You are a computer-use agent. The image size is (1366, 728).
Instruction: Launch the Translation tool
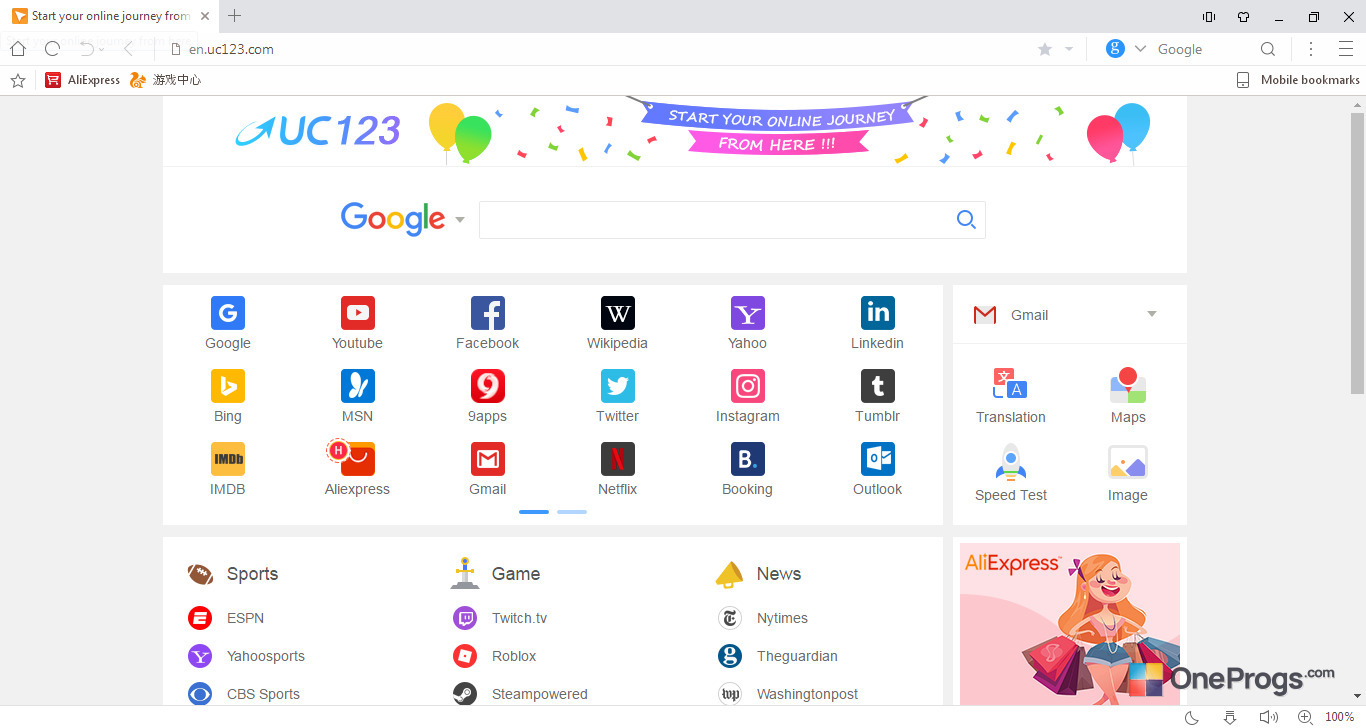pyautogui.click(x=1010, y=397)
